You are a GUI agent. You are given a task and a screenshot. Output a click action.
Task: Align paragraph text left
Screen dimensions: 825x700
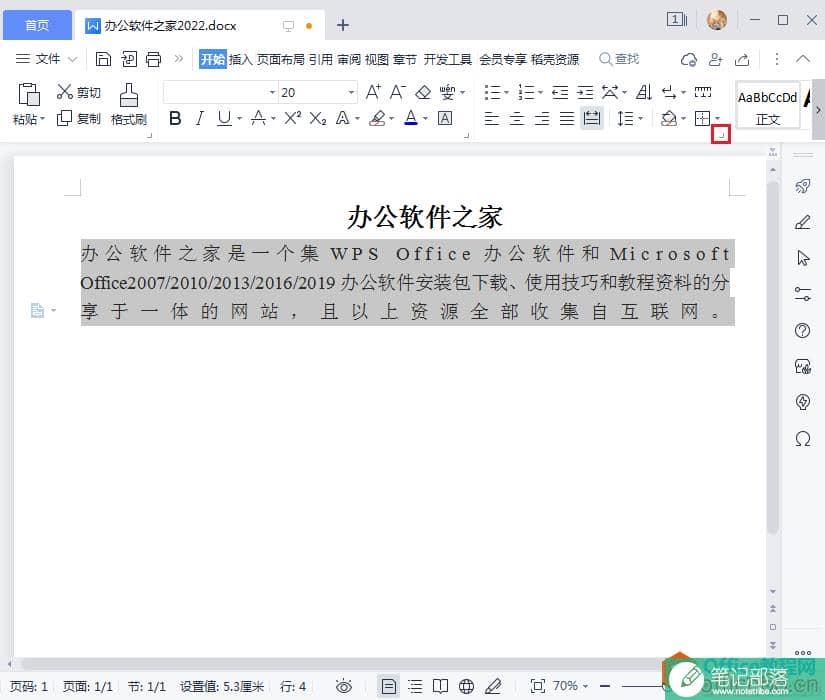(491, 118)
